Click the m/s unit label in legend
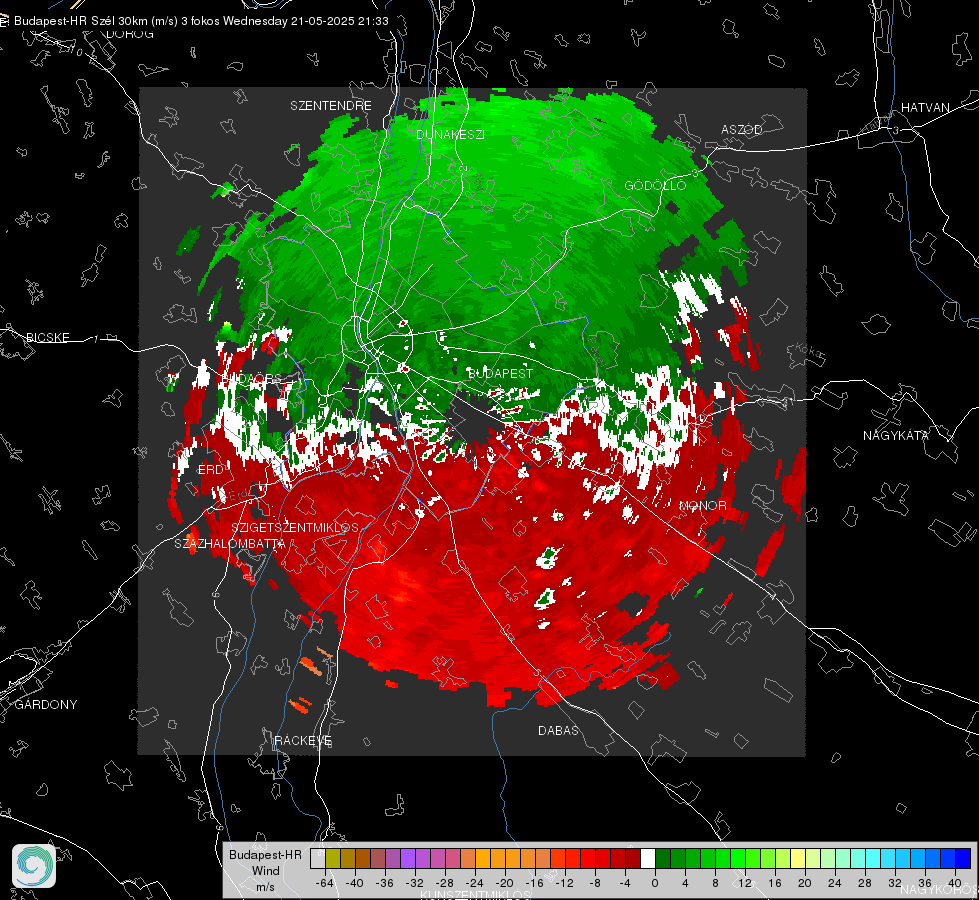Viewport: 979px width, 900px height. [265, 886]
